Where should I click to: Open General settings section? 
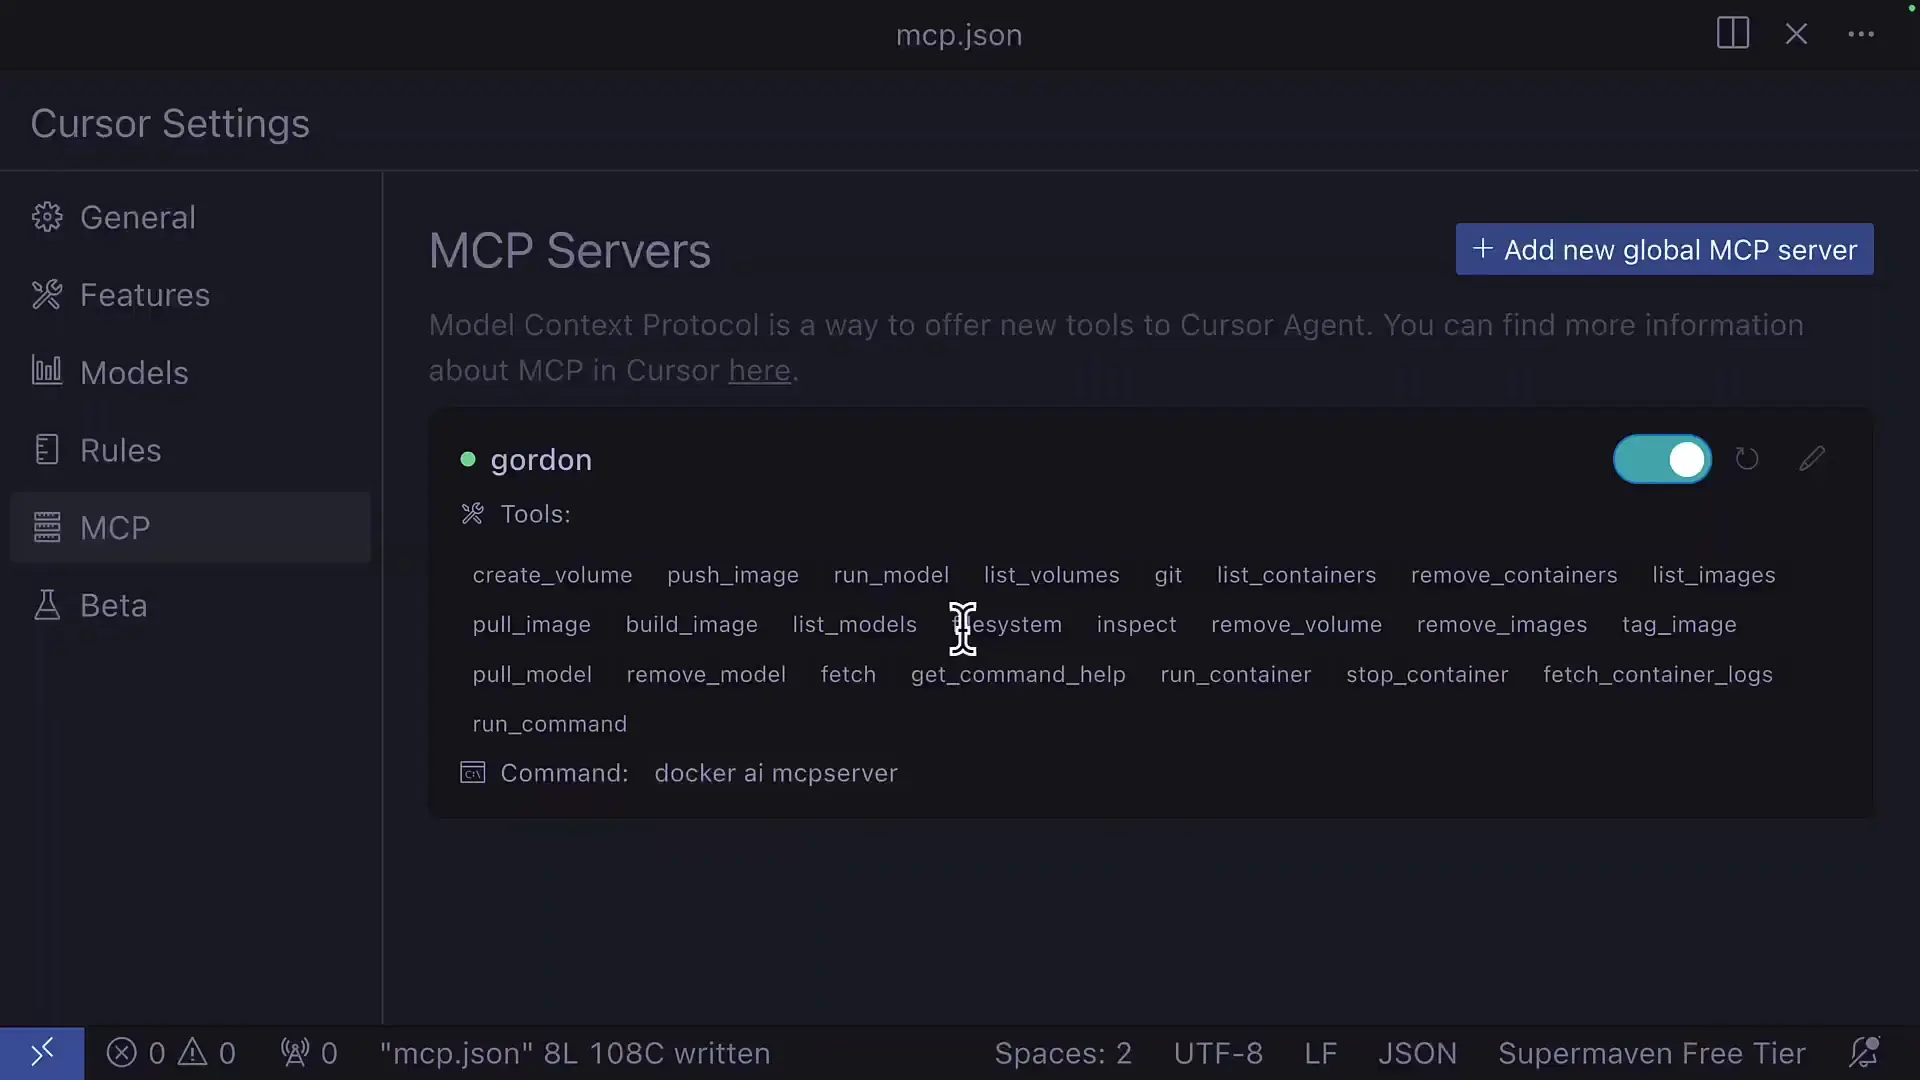[x=190, y=217]
